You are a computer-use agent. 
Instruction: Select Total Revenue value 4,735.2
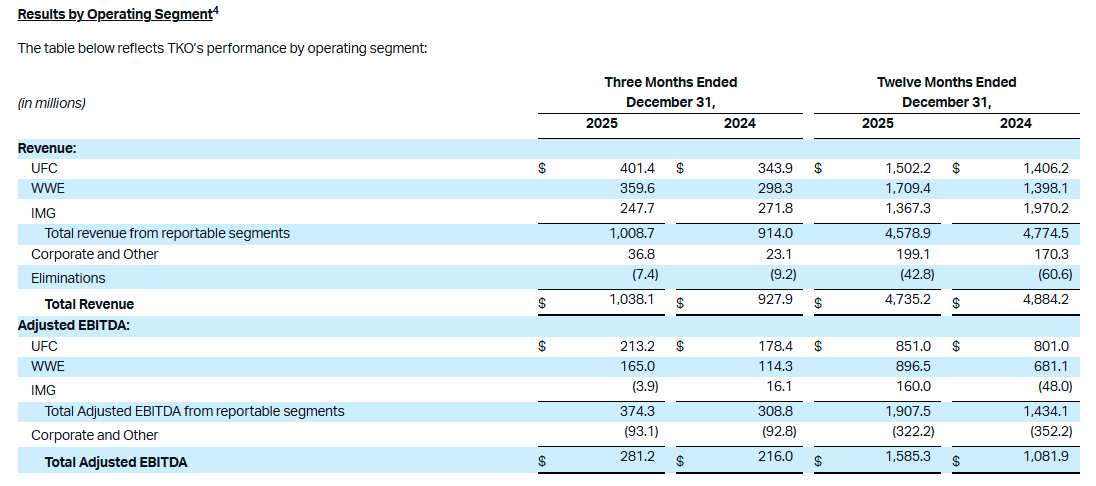click(x=908, y=301)
